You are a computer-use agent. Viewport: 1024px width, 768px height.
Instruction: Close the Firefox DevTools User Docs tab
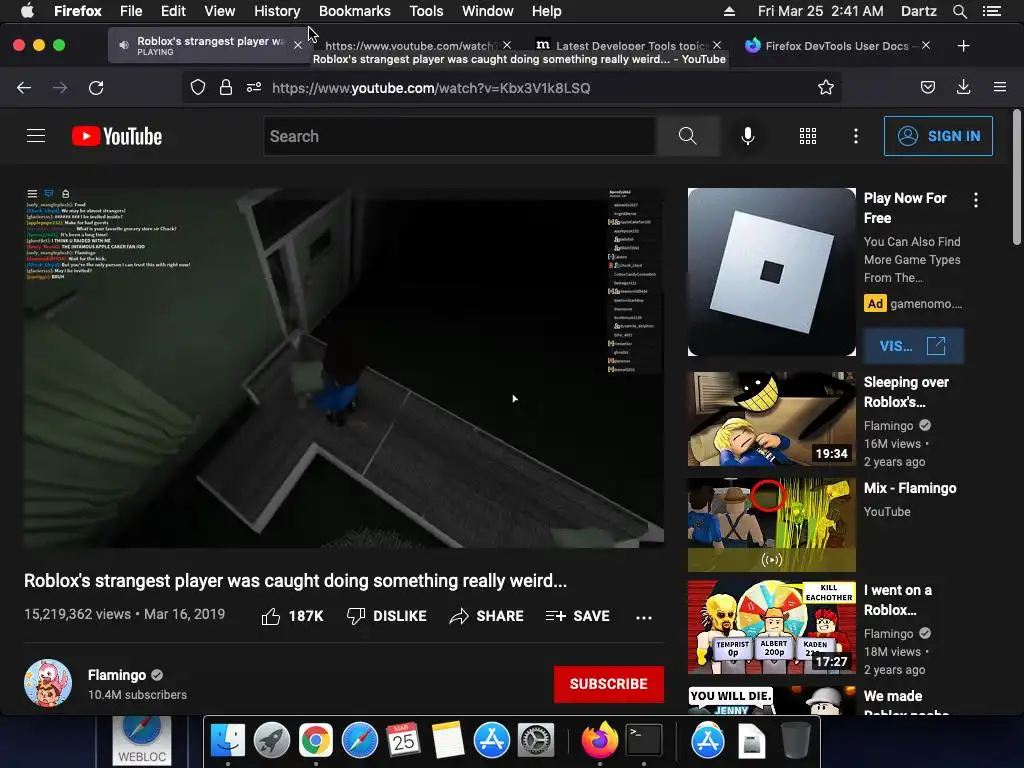tap(926, 45)
